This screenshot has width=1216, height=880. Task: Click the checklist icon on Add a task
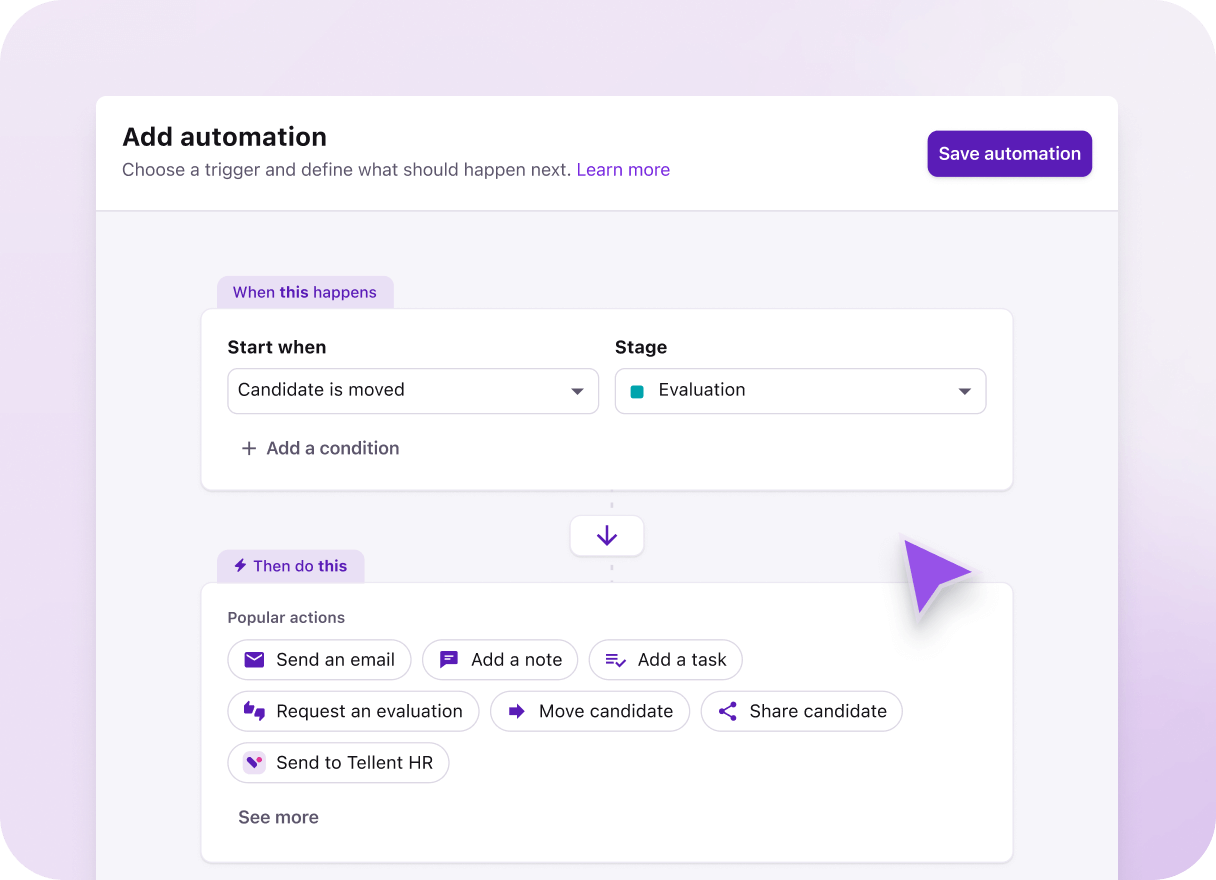coord(613,660)
